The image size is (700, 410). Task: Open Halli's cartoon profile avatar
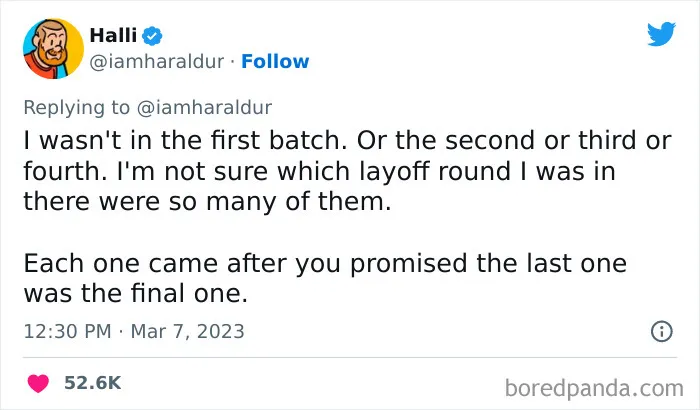point(53,49)
